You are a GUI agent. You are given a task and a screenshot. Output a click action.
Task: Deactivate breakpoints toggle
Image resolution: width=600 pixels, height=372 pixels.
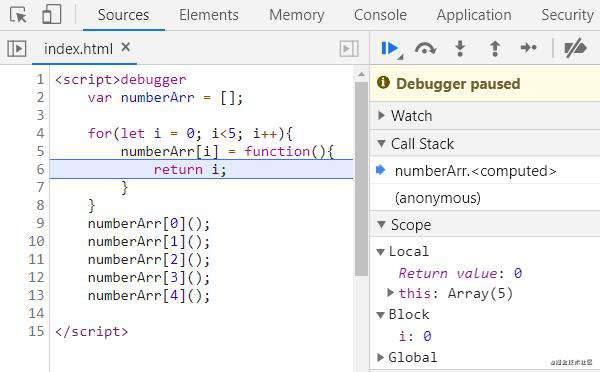[x=576, y=48]
